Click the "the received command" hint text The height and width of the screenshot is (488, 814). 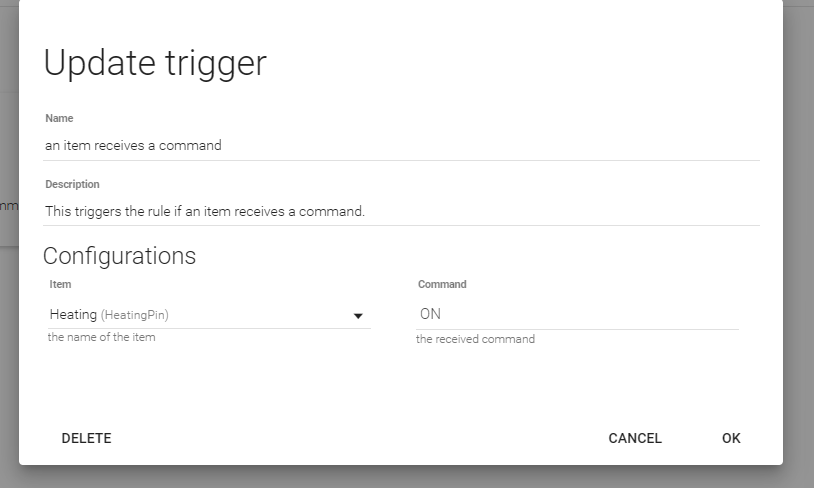tap(475, 339)
